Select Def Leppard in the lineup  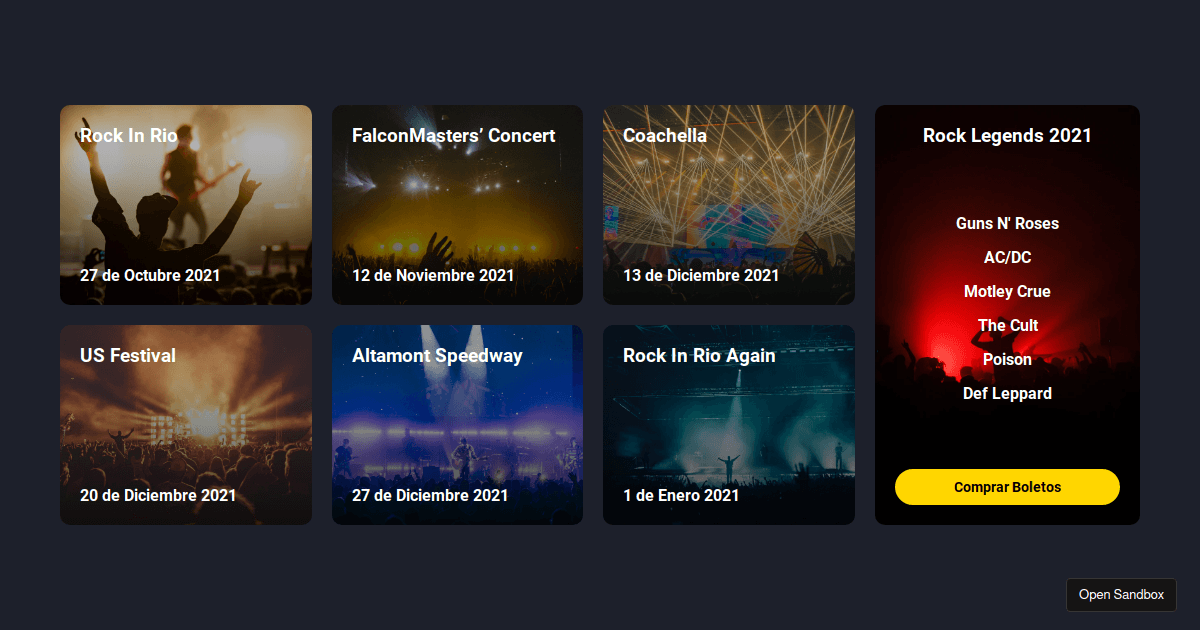pyautogui.click(x=1007, y=394)
